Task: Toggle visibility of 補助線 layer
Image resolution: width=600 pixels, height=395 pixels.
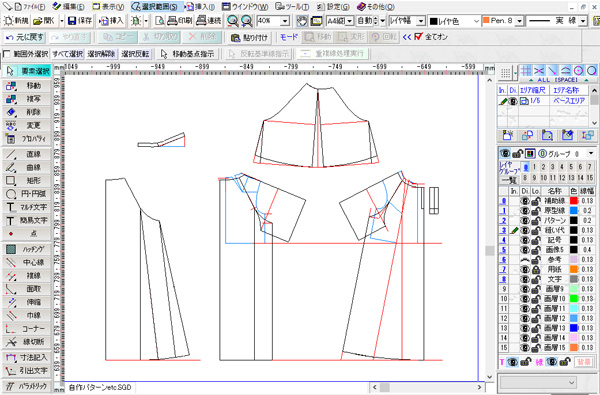Action: (525, 201)
